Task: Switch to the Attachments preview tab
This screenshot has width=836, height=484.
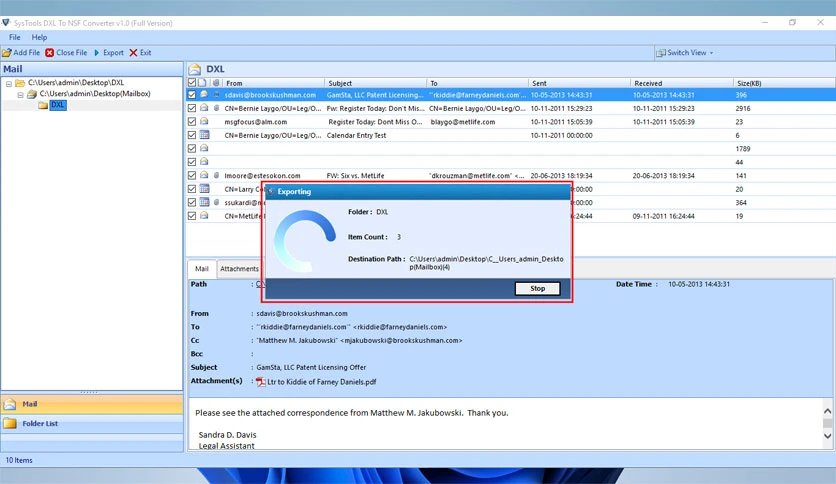Action: [239, 269]
